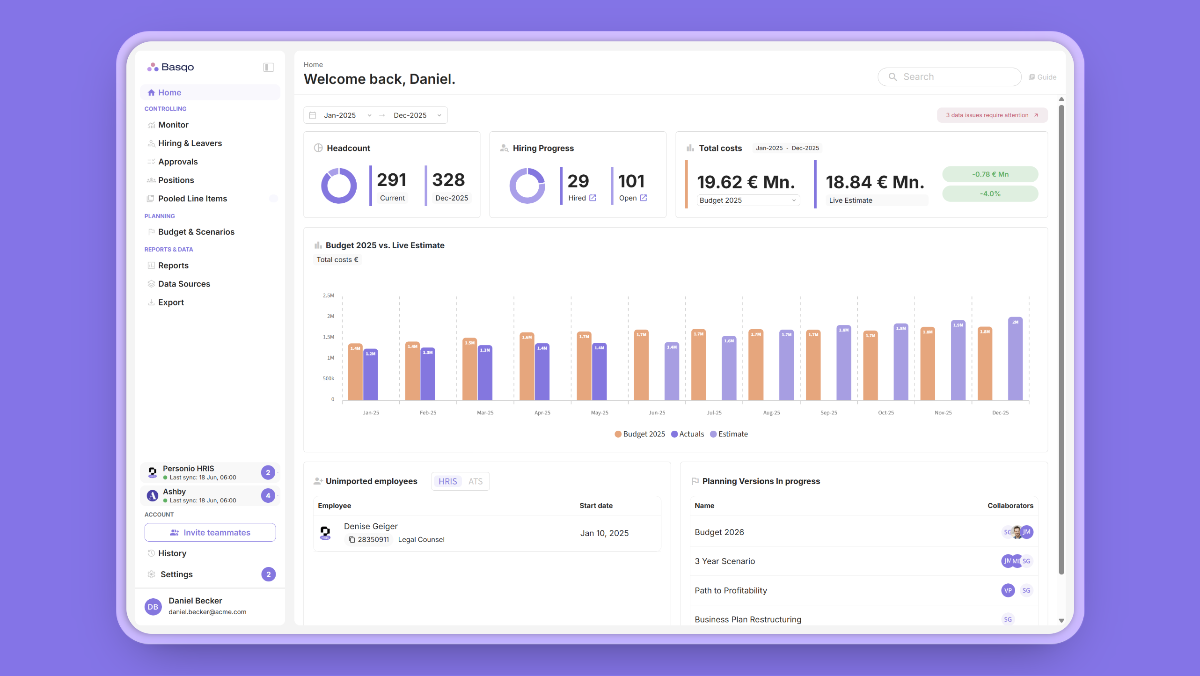The image size is (1200, 676).
Task: Toggle the Actuals series in chart legend
Action: [688, 434]
